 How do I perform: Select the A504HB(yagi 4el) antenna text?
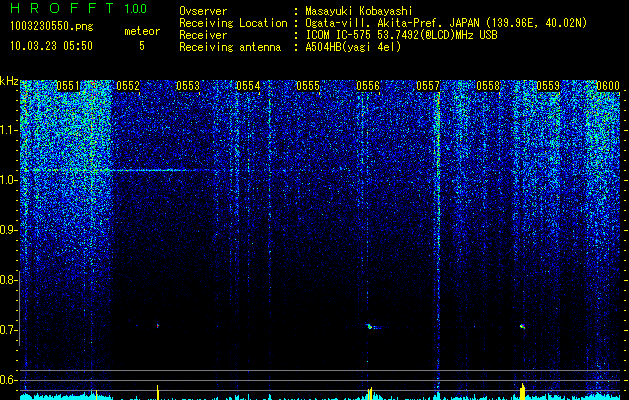coord(353,47)
